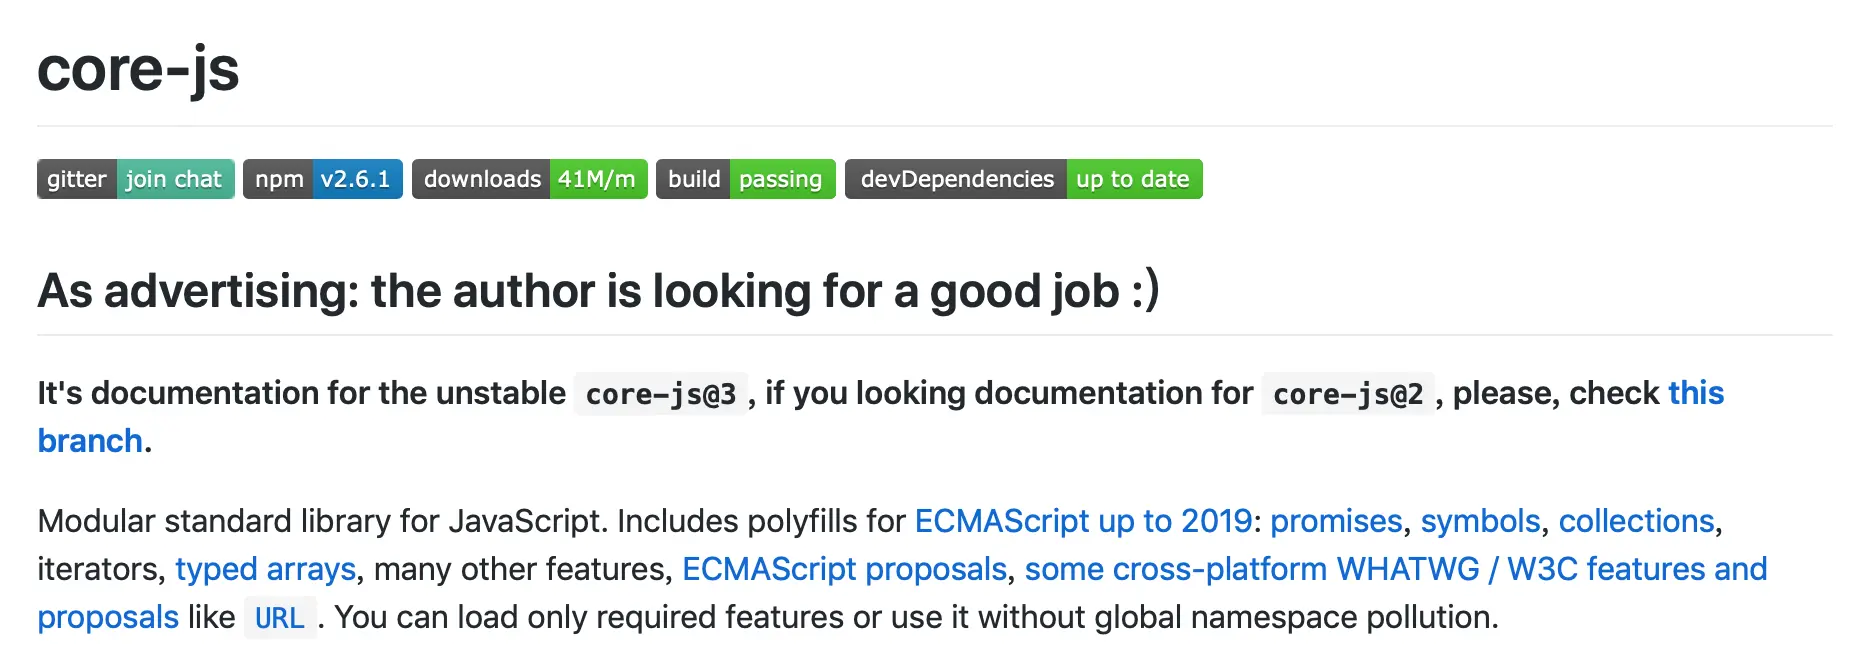Open the 'ECMAScript up to 2019' link

pos(1083,521)
